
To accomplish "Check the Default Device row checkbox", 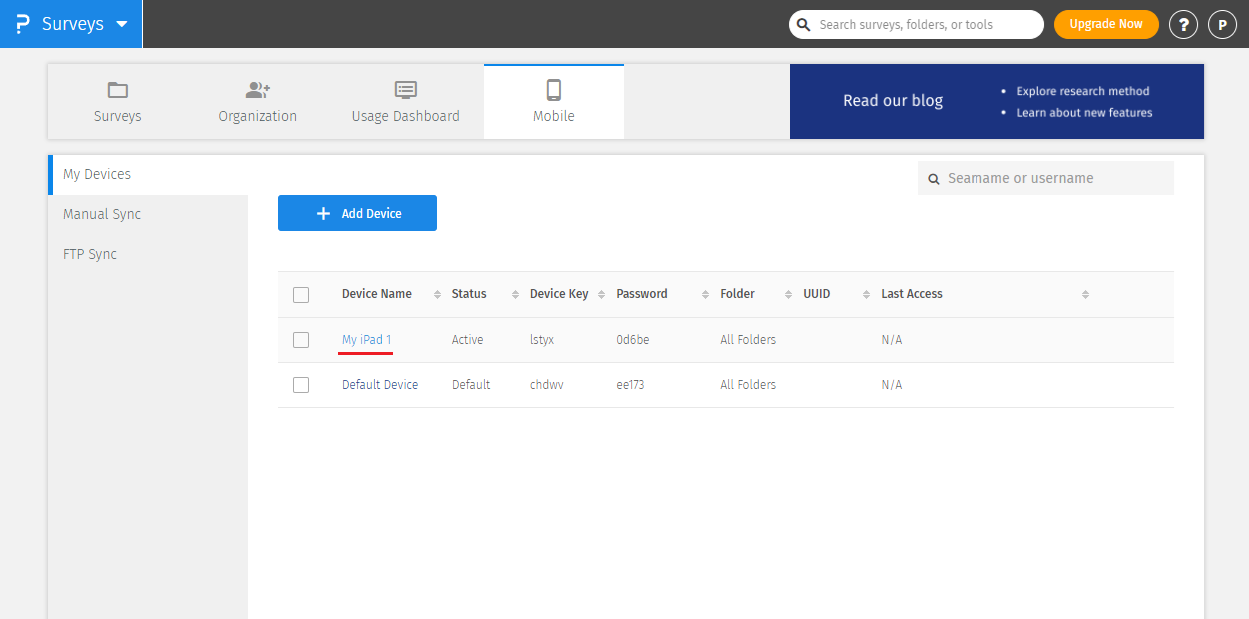I will (x=301, y=385).
